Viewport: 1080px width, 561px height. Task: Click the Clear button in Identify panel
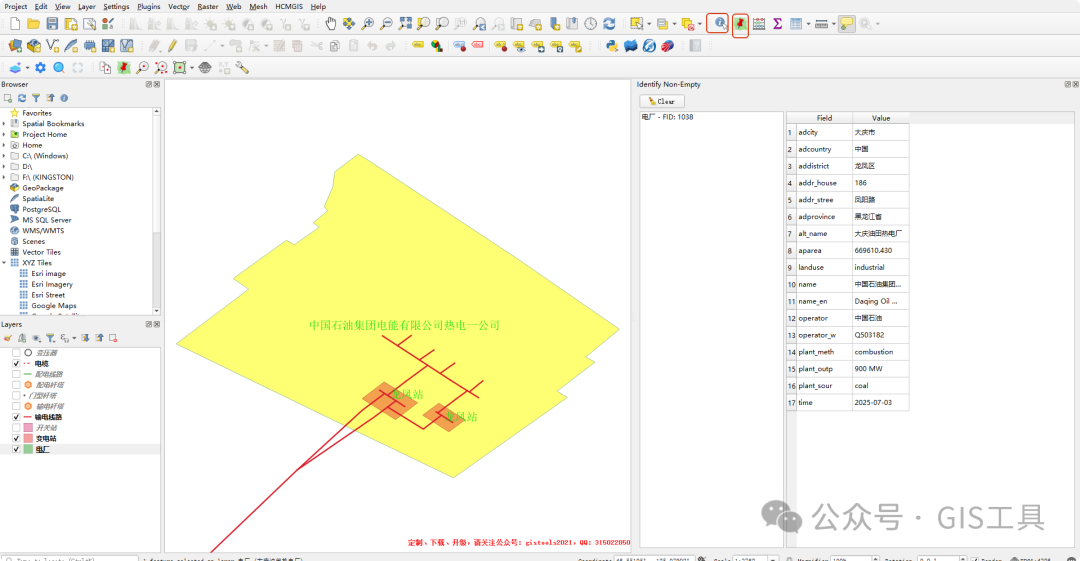[x=662, y=101]
